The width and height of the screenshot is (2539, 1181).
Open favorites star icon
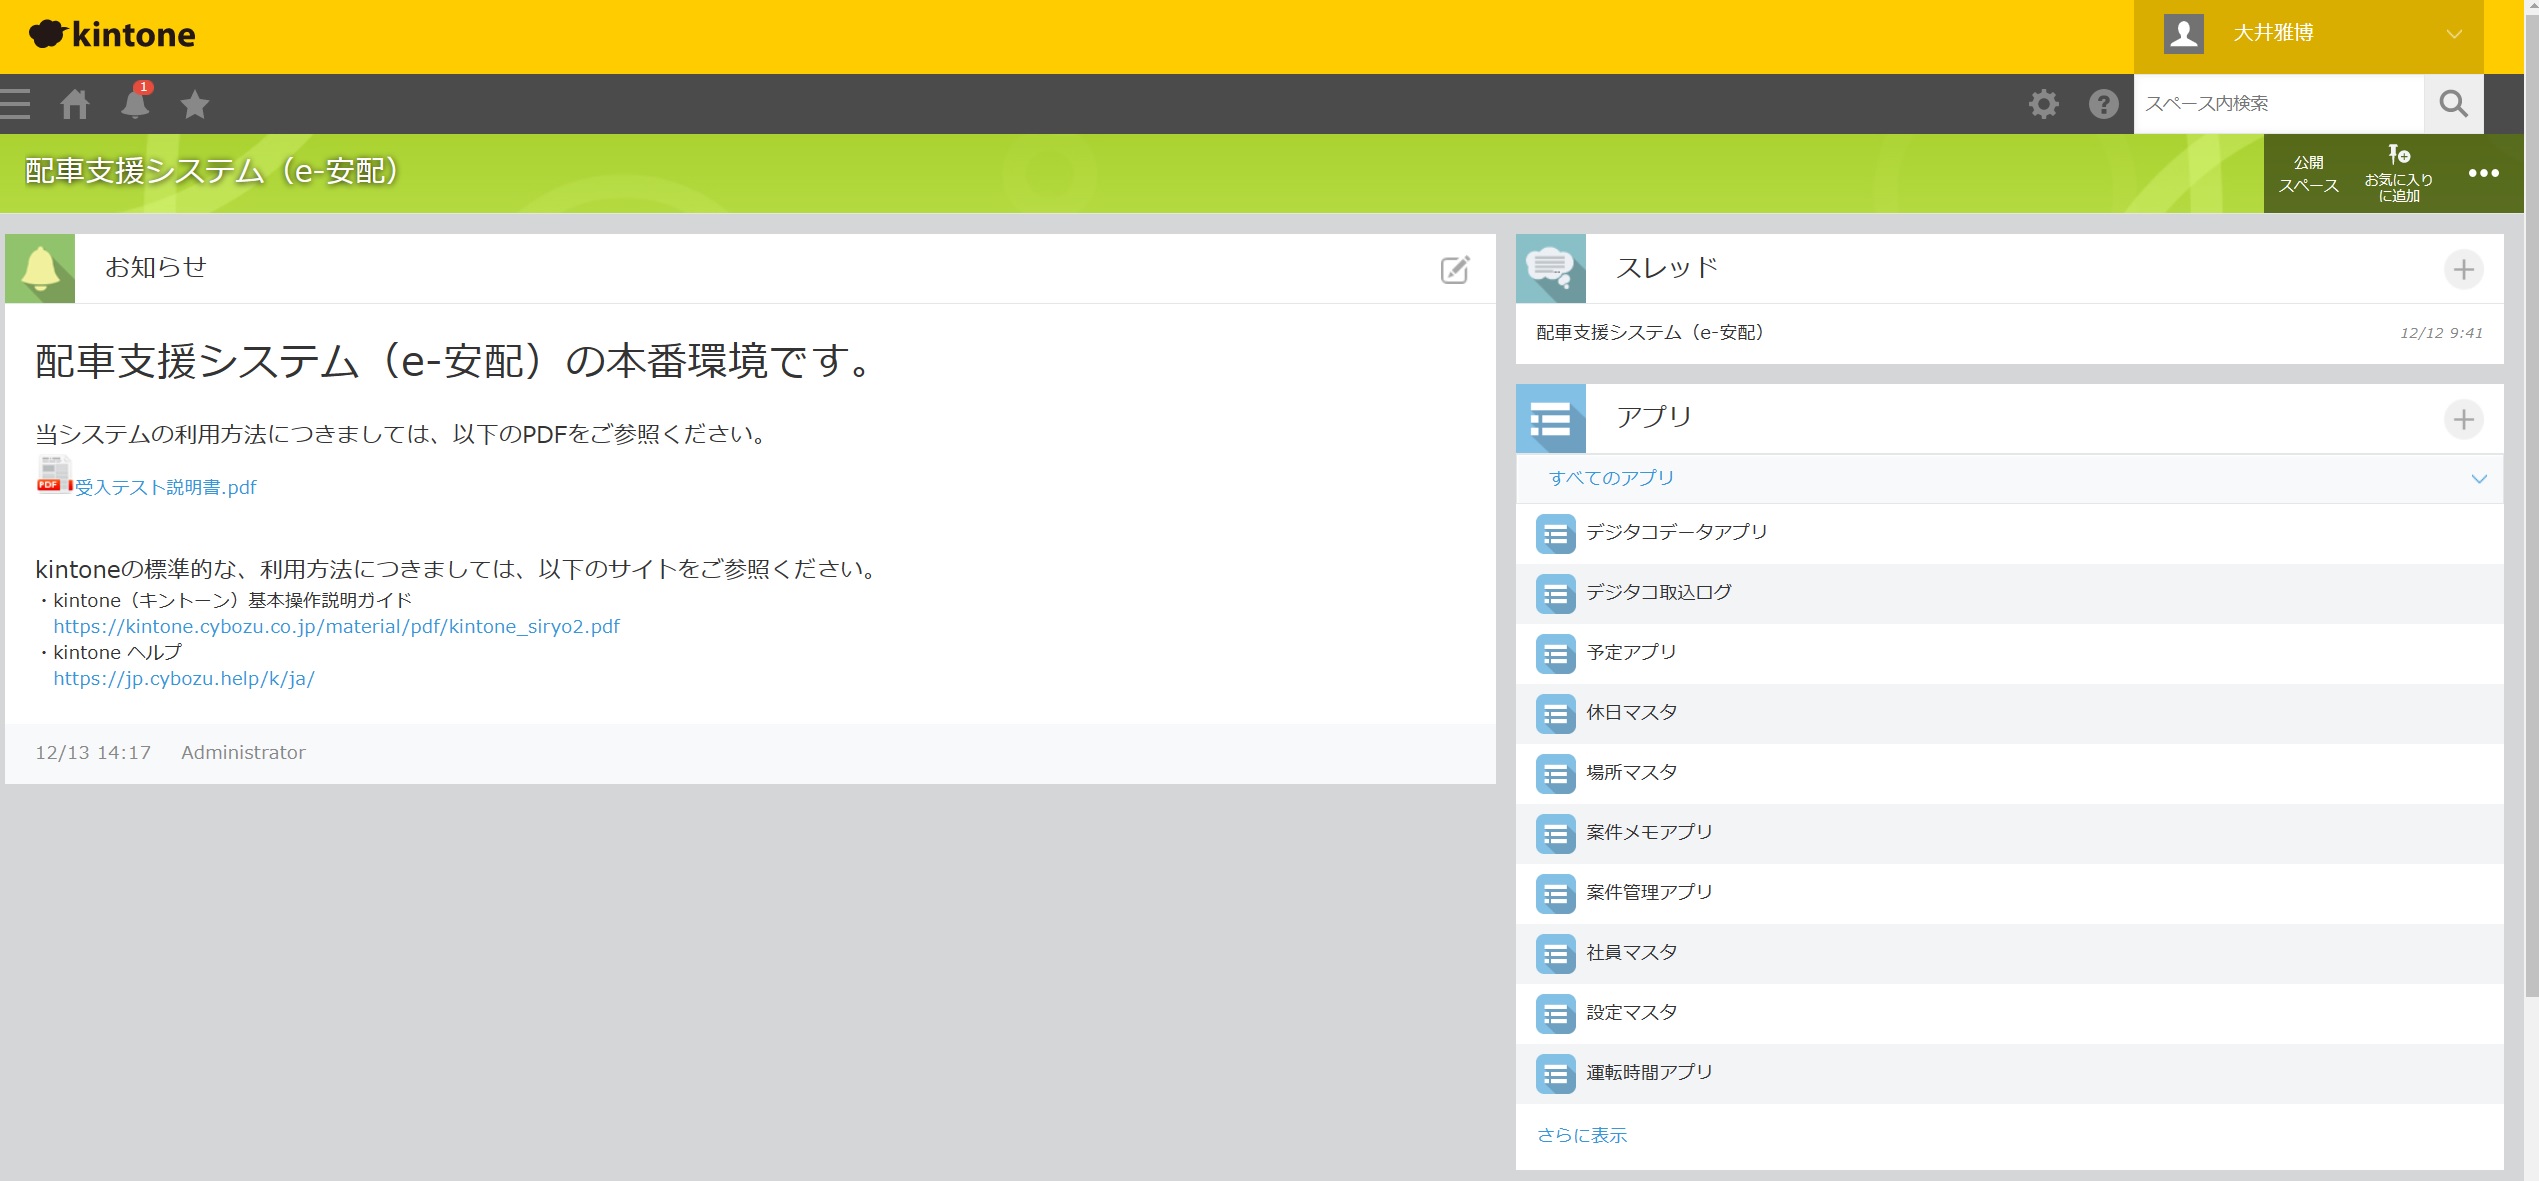click(x=195, y=104)
